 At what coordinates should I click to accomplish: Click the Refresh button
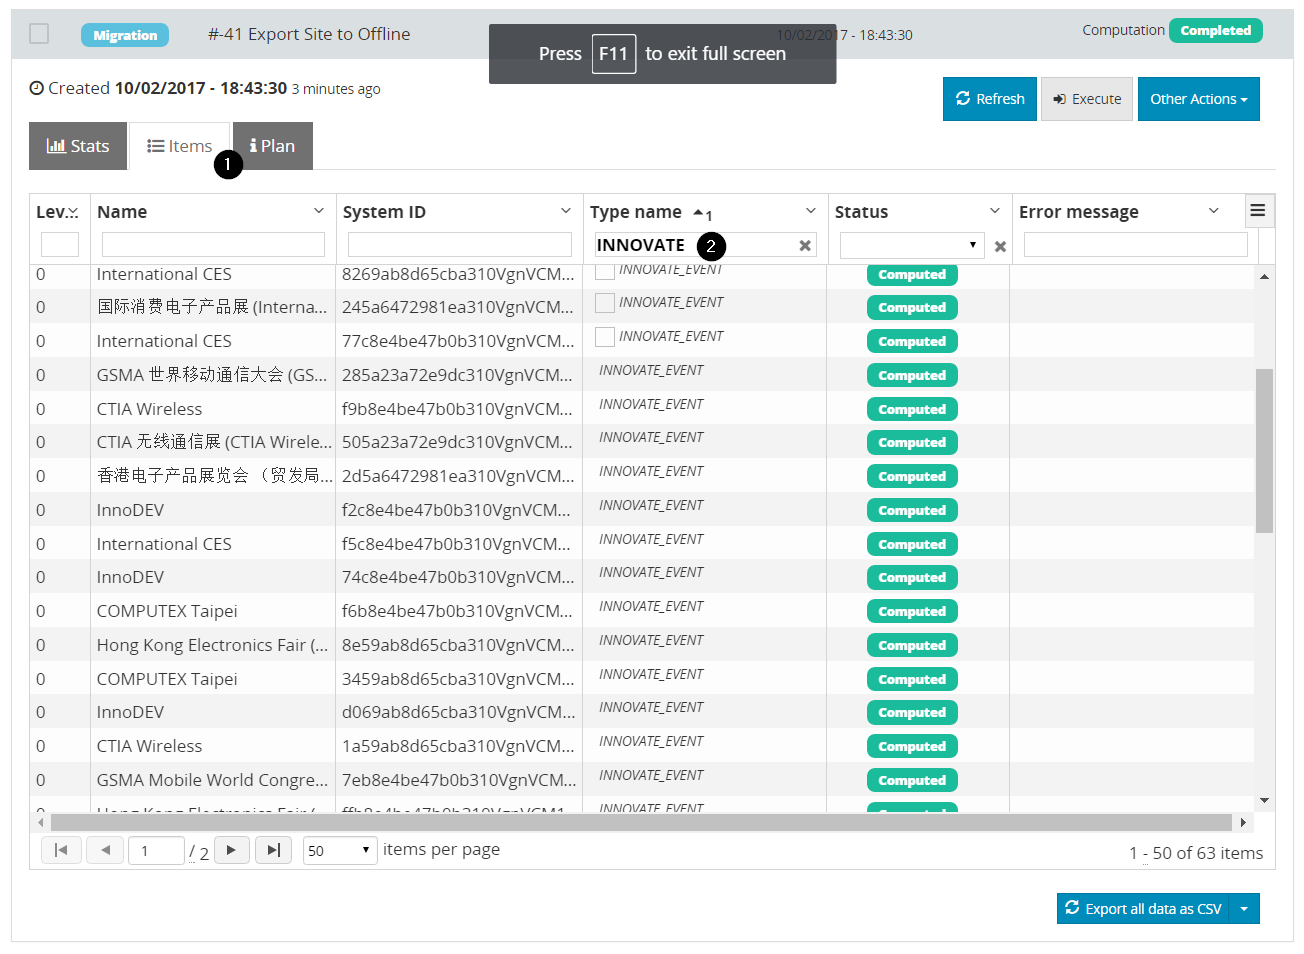coord(990,99)
